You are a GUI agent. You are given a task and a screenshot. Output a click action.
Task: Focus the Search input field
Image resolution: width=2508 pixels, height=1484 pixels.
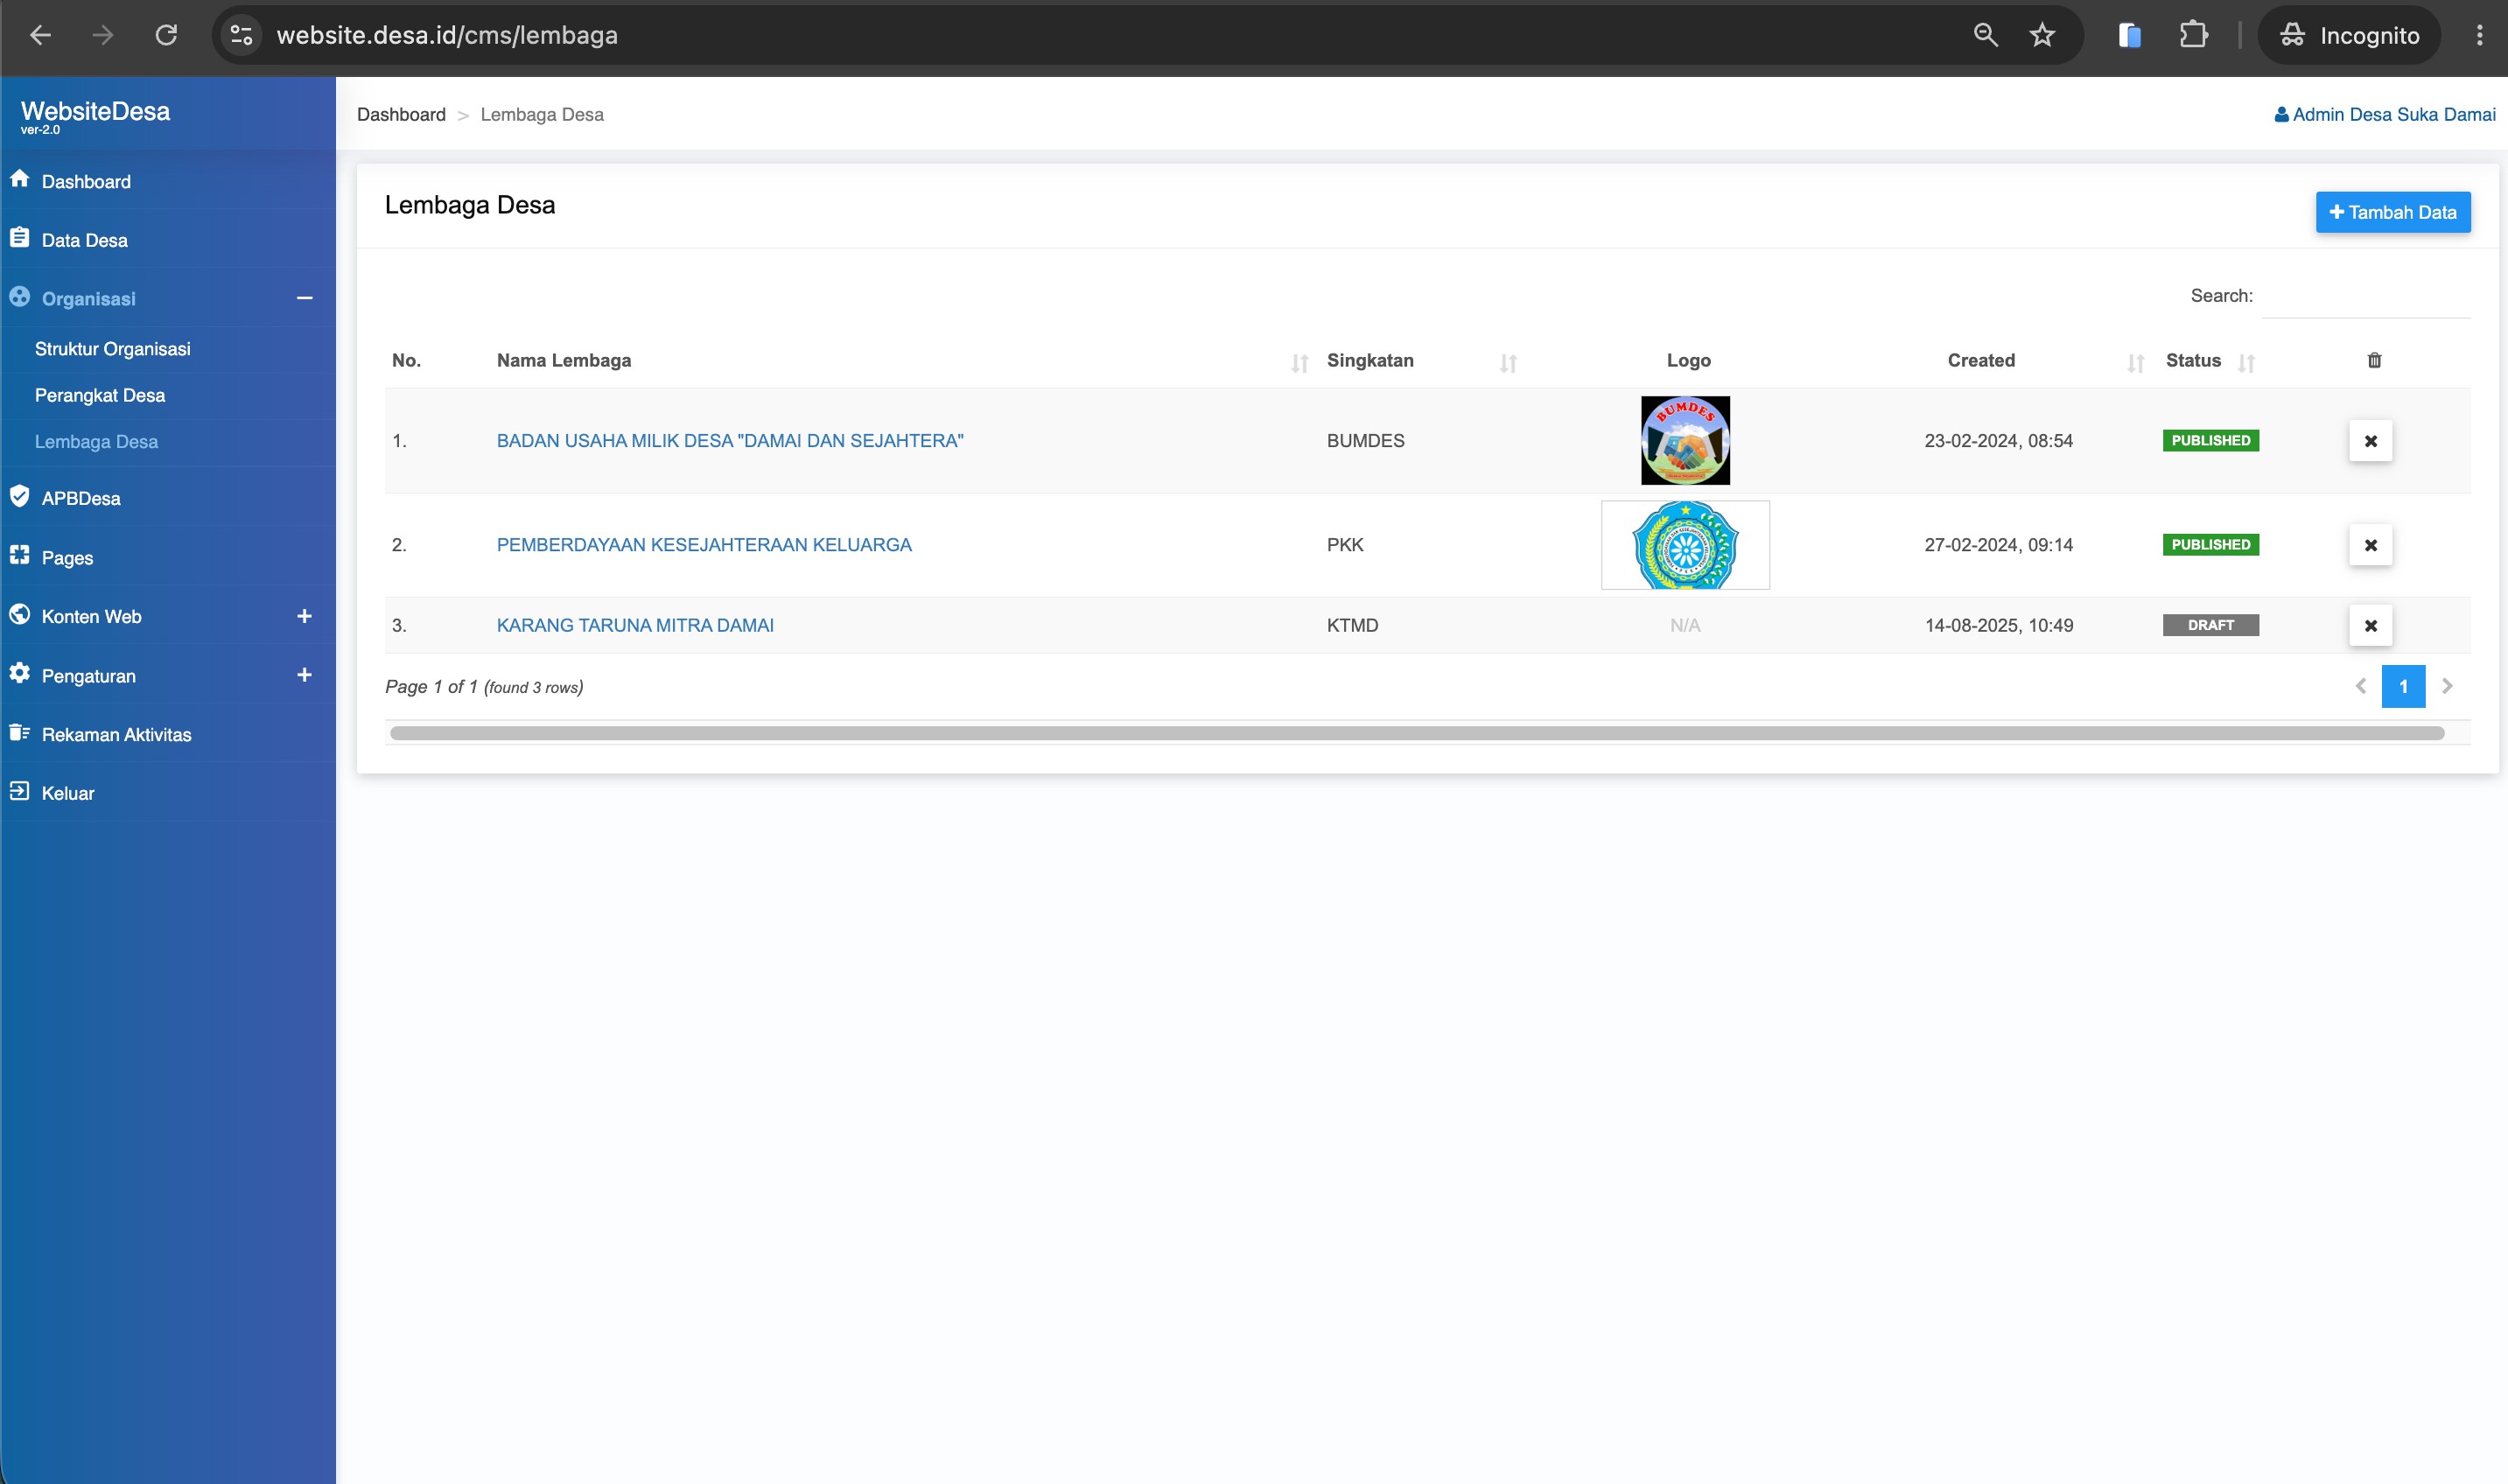click(2366, 296)
